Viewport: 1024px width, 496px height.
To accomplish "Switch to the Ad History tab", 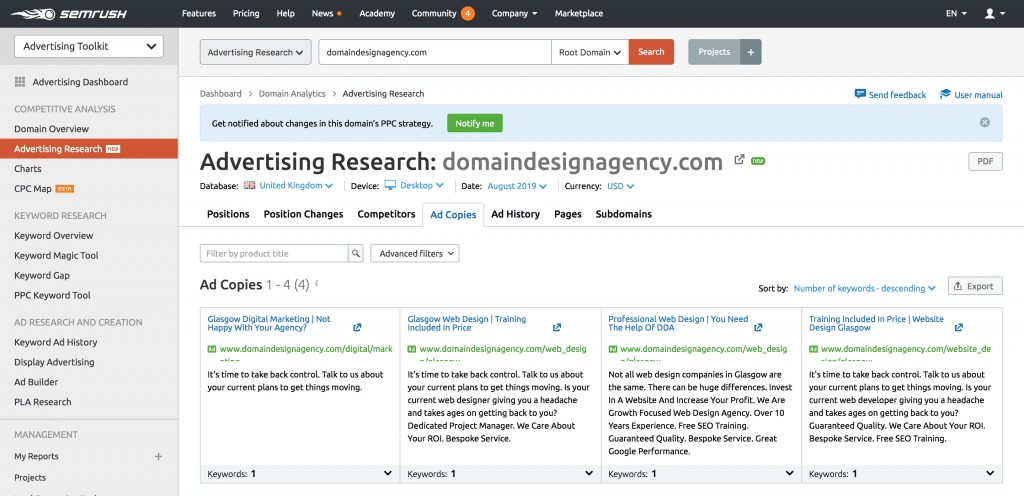I will [515, 214].
